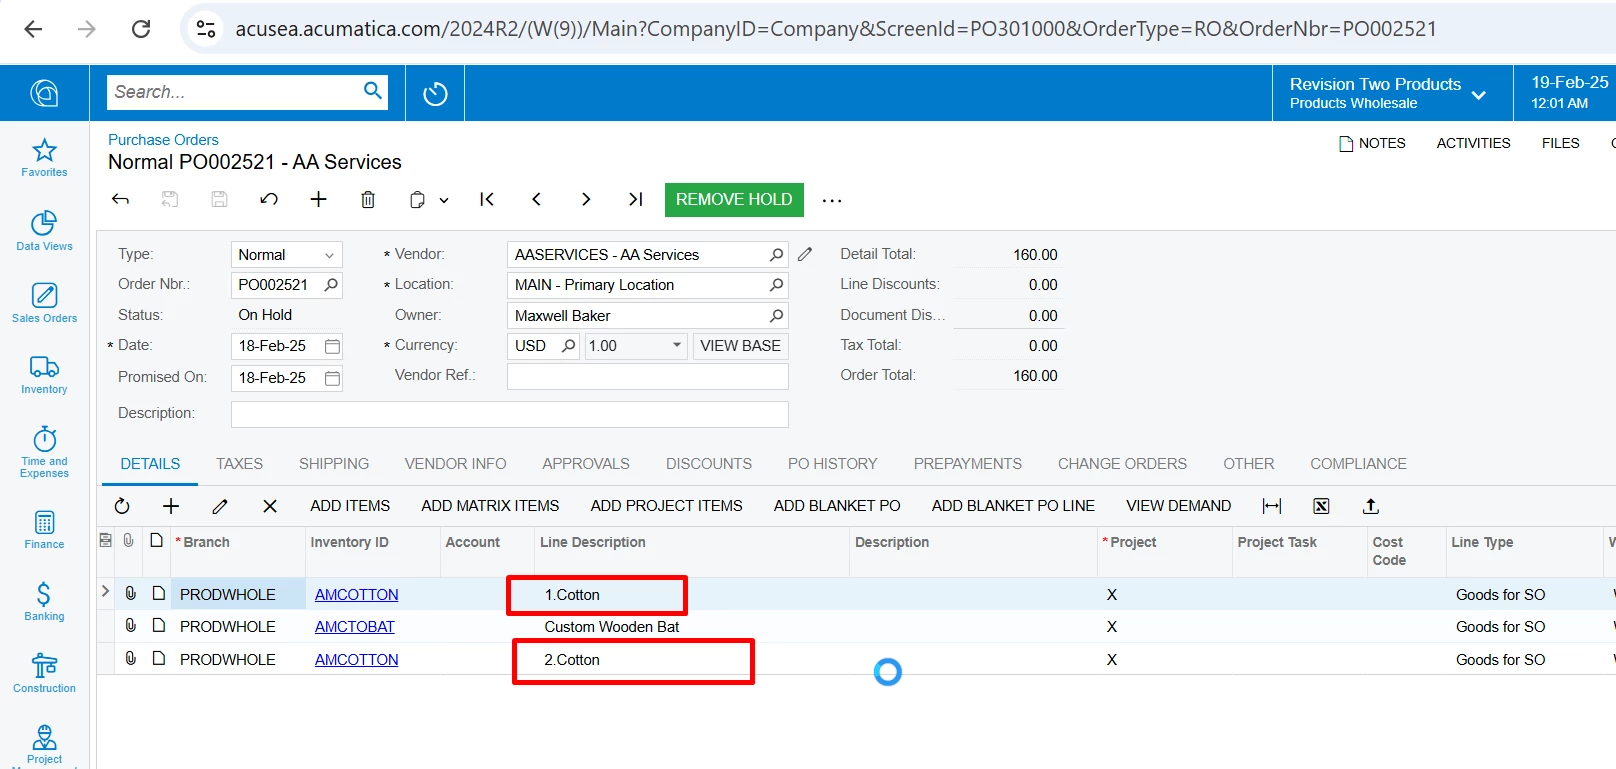Add a new row to details grid
Image resolution: width=1616 pixels, height=769 pixels.
[171, 506]
